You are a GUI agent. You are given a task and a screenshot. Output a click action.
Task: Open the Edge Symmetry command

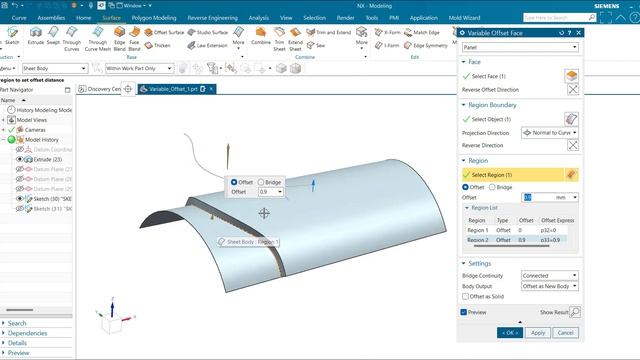point(426,45)
